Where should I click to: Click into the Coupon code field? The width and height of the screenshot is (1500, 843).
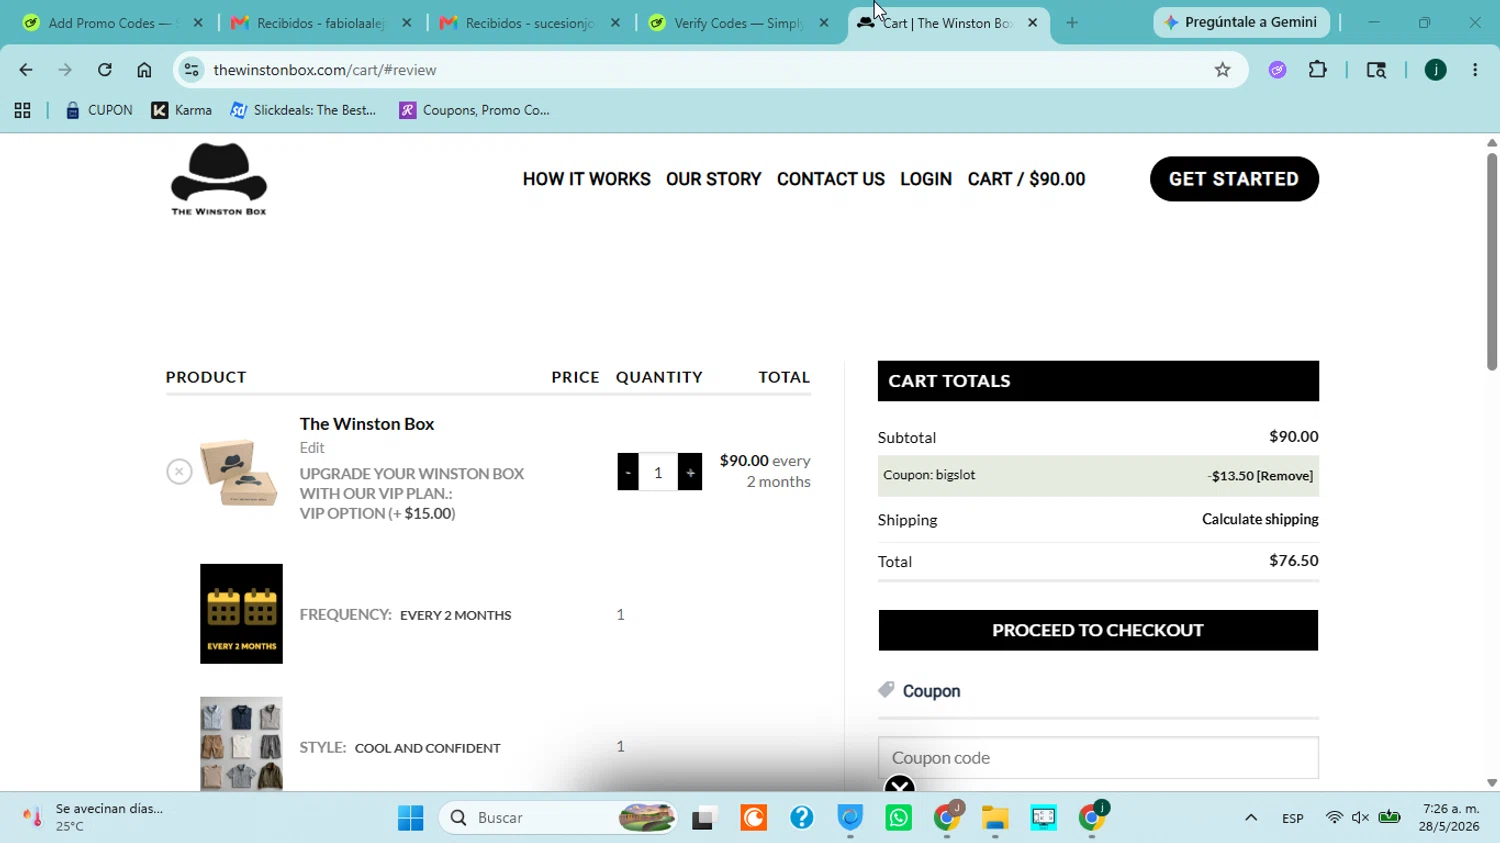coord(1098,758)
